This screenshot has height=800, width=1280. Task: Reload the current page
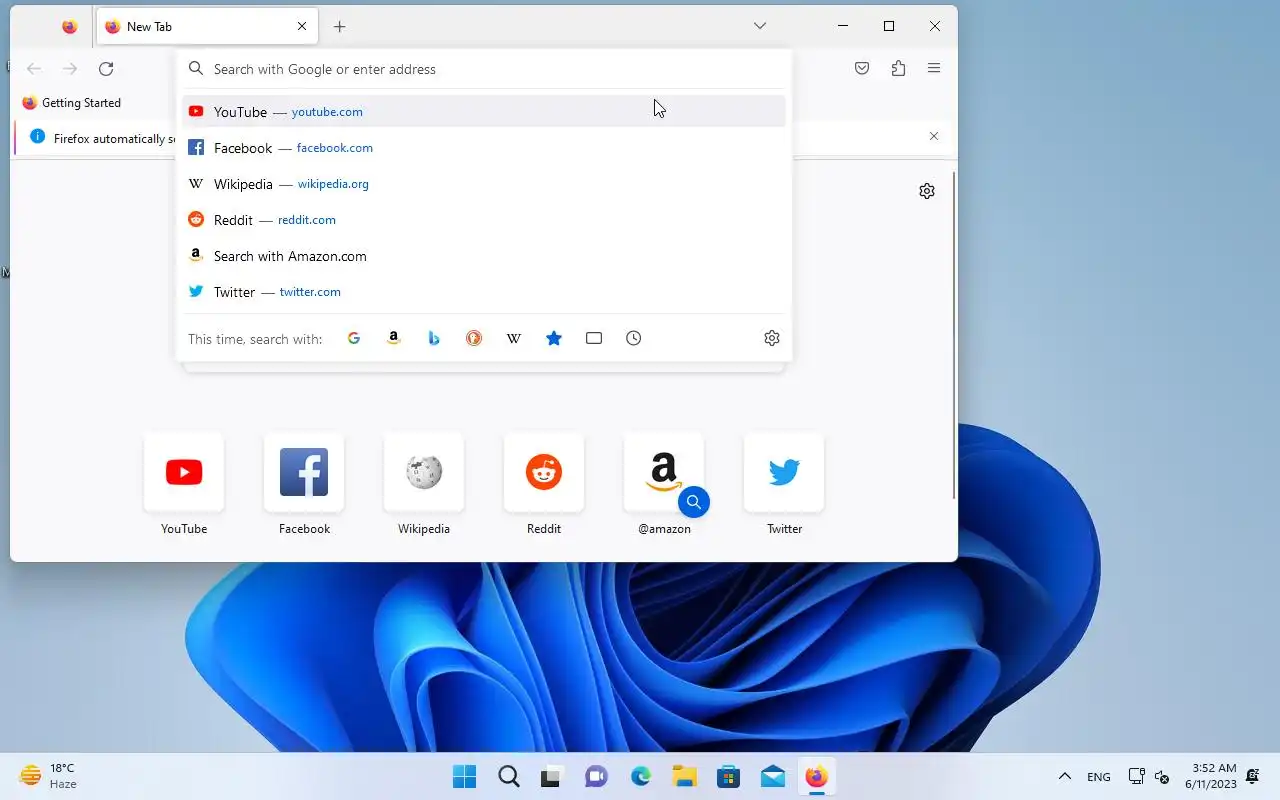(x=106, y=68)
